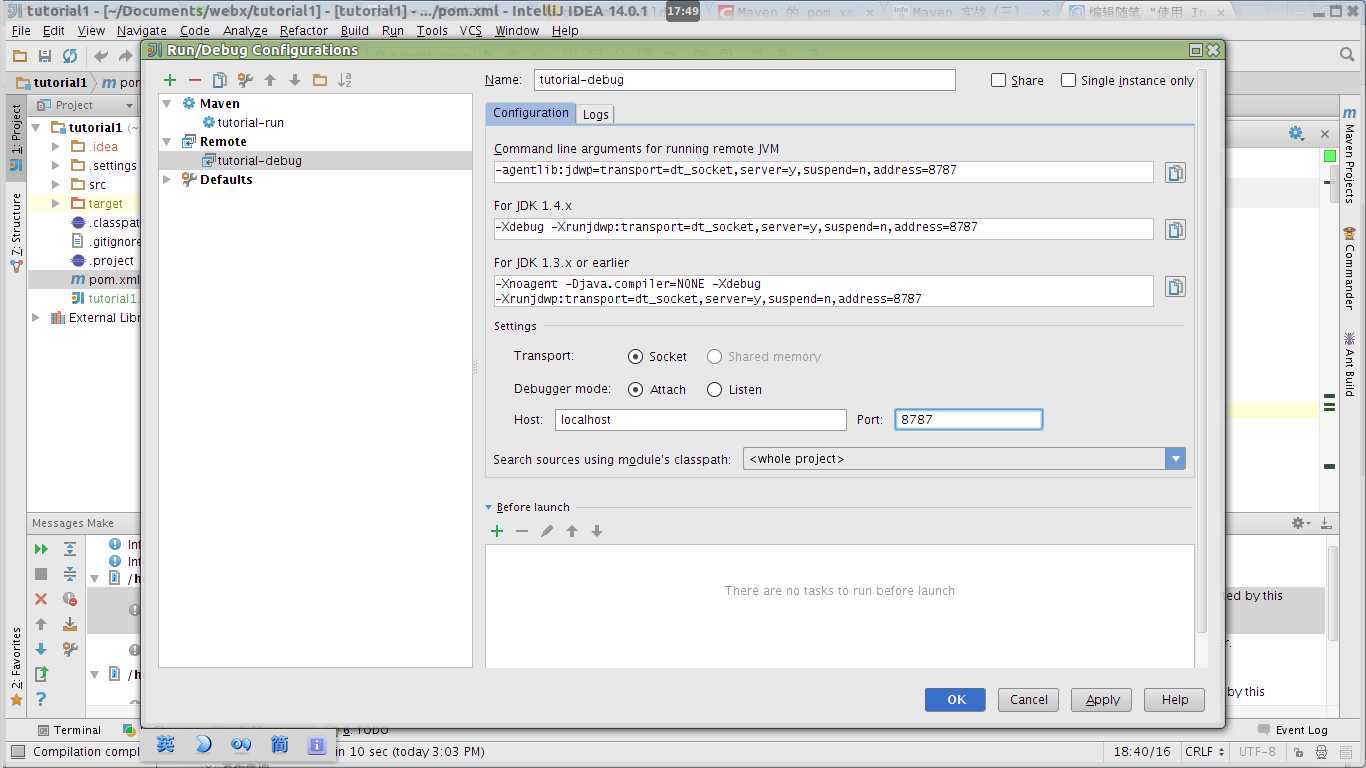1366x768 pixels.
Task: Select Listen debugger mode
Action: coord(714,389)
